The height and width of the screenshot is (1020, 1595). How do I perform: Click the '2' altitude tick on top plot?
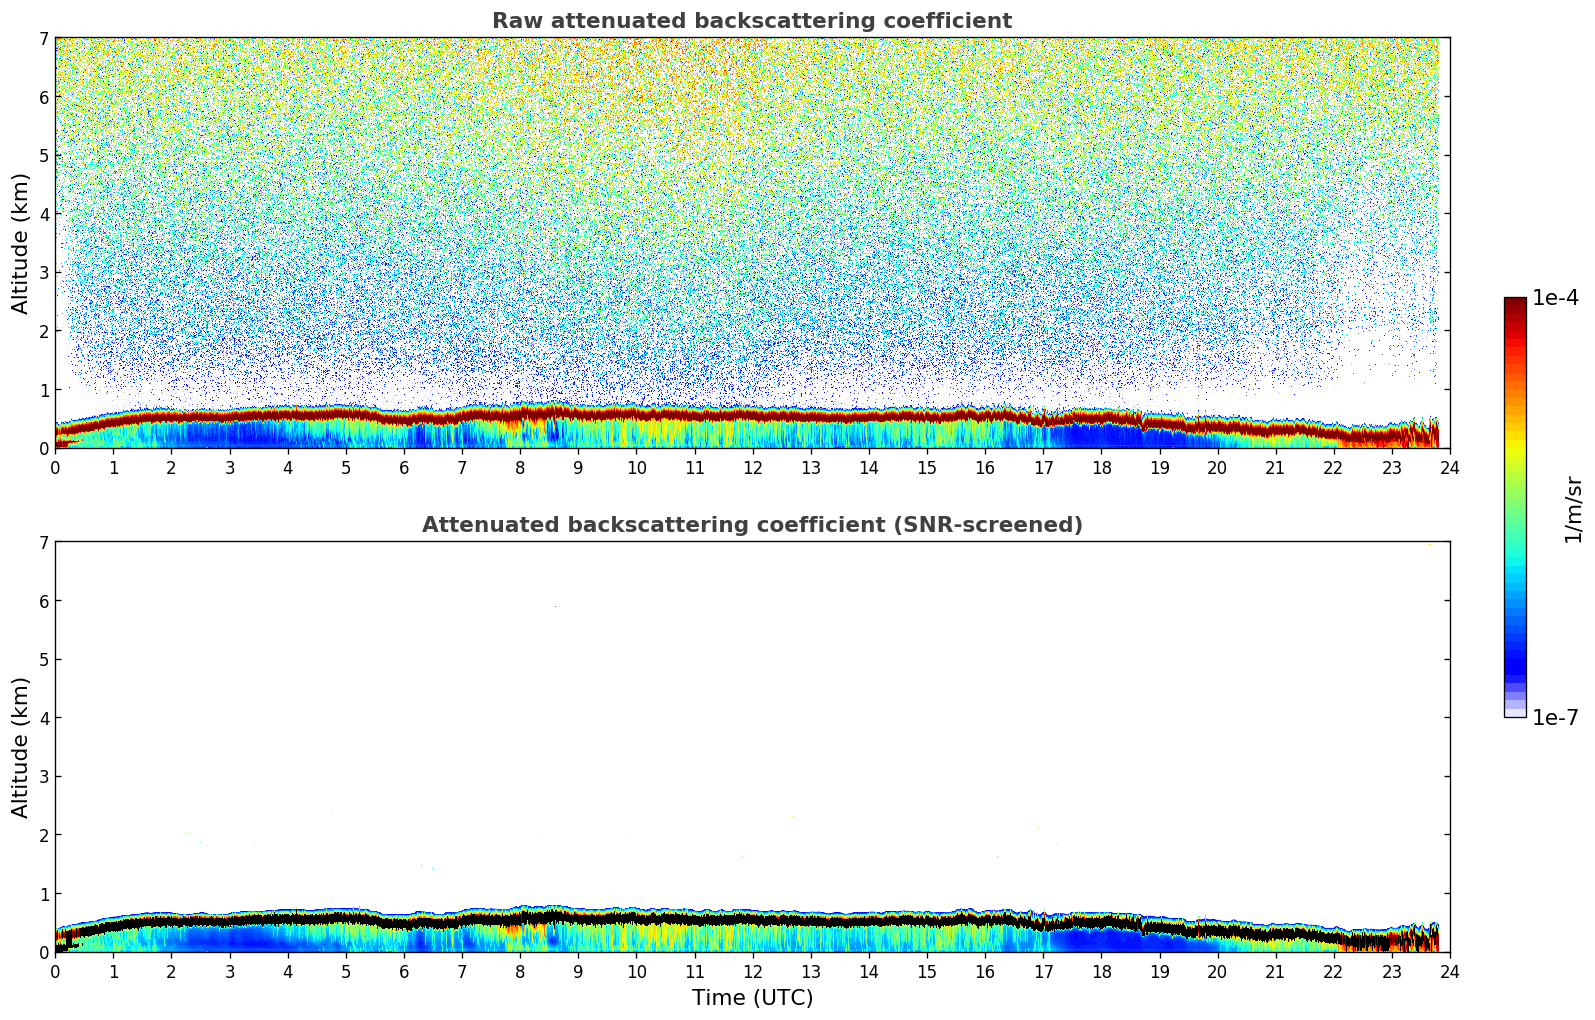coord(43,331)
